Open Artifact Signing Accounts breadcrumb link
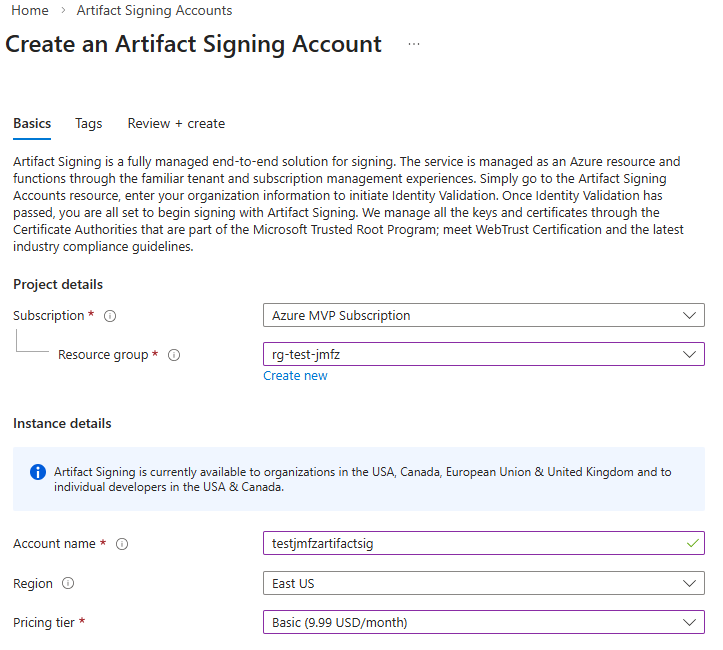The width and height of the screenshot is (723, 650). (155, 11)
